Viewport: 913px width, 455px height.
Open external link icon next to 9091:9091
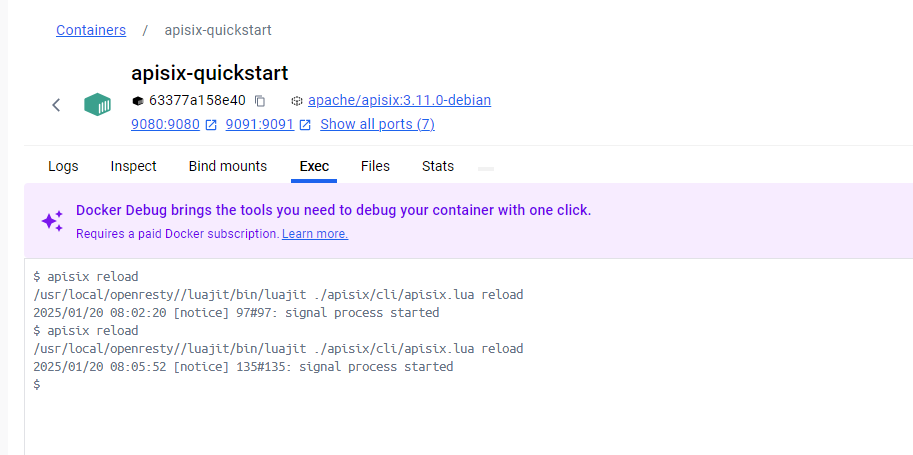(305, 125)
